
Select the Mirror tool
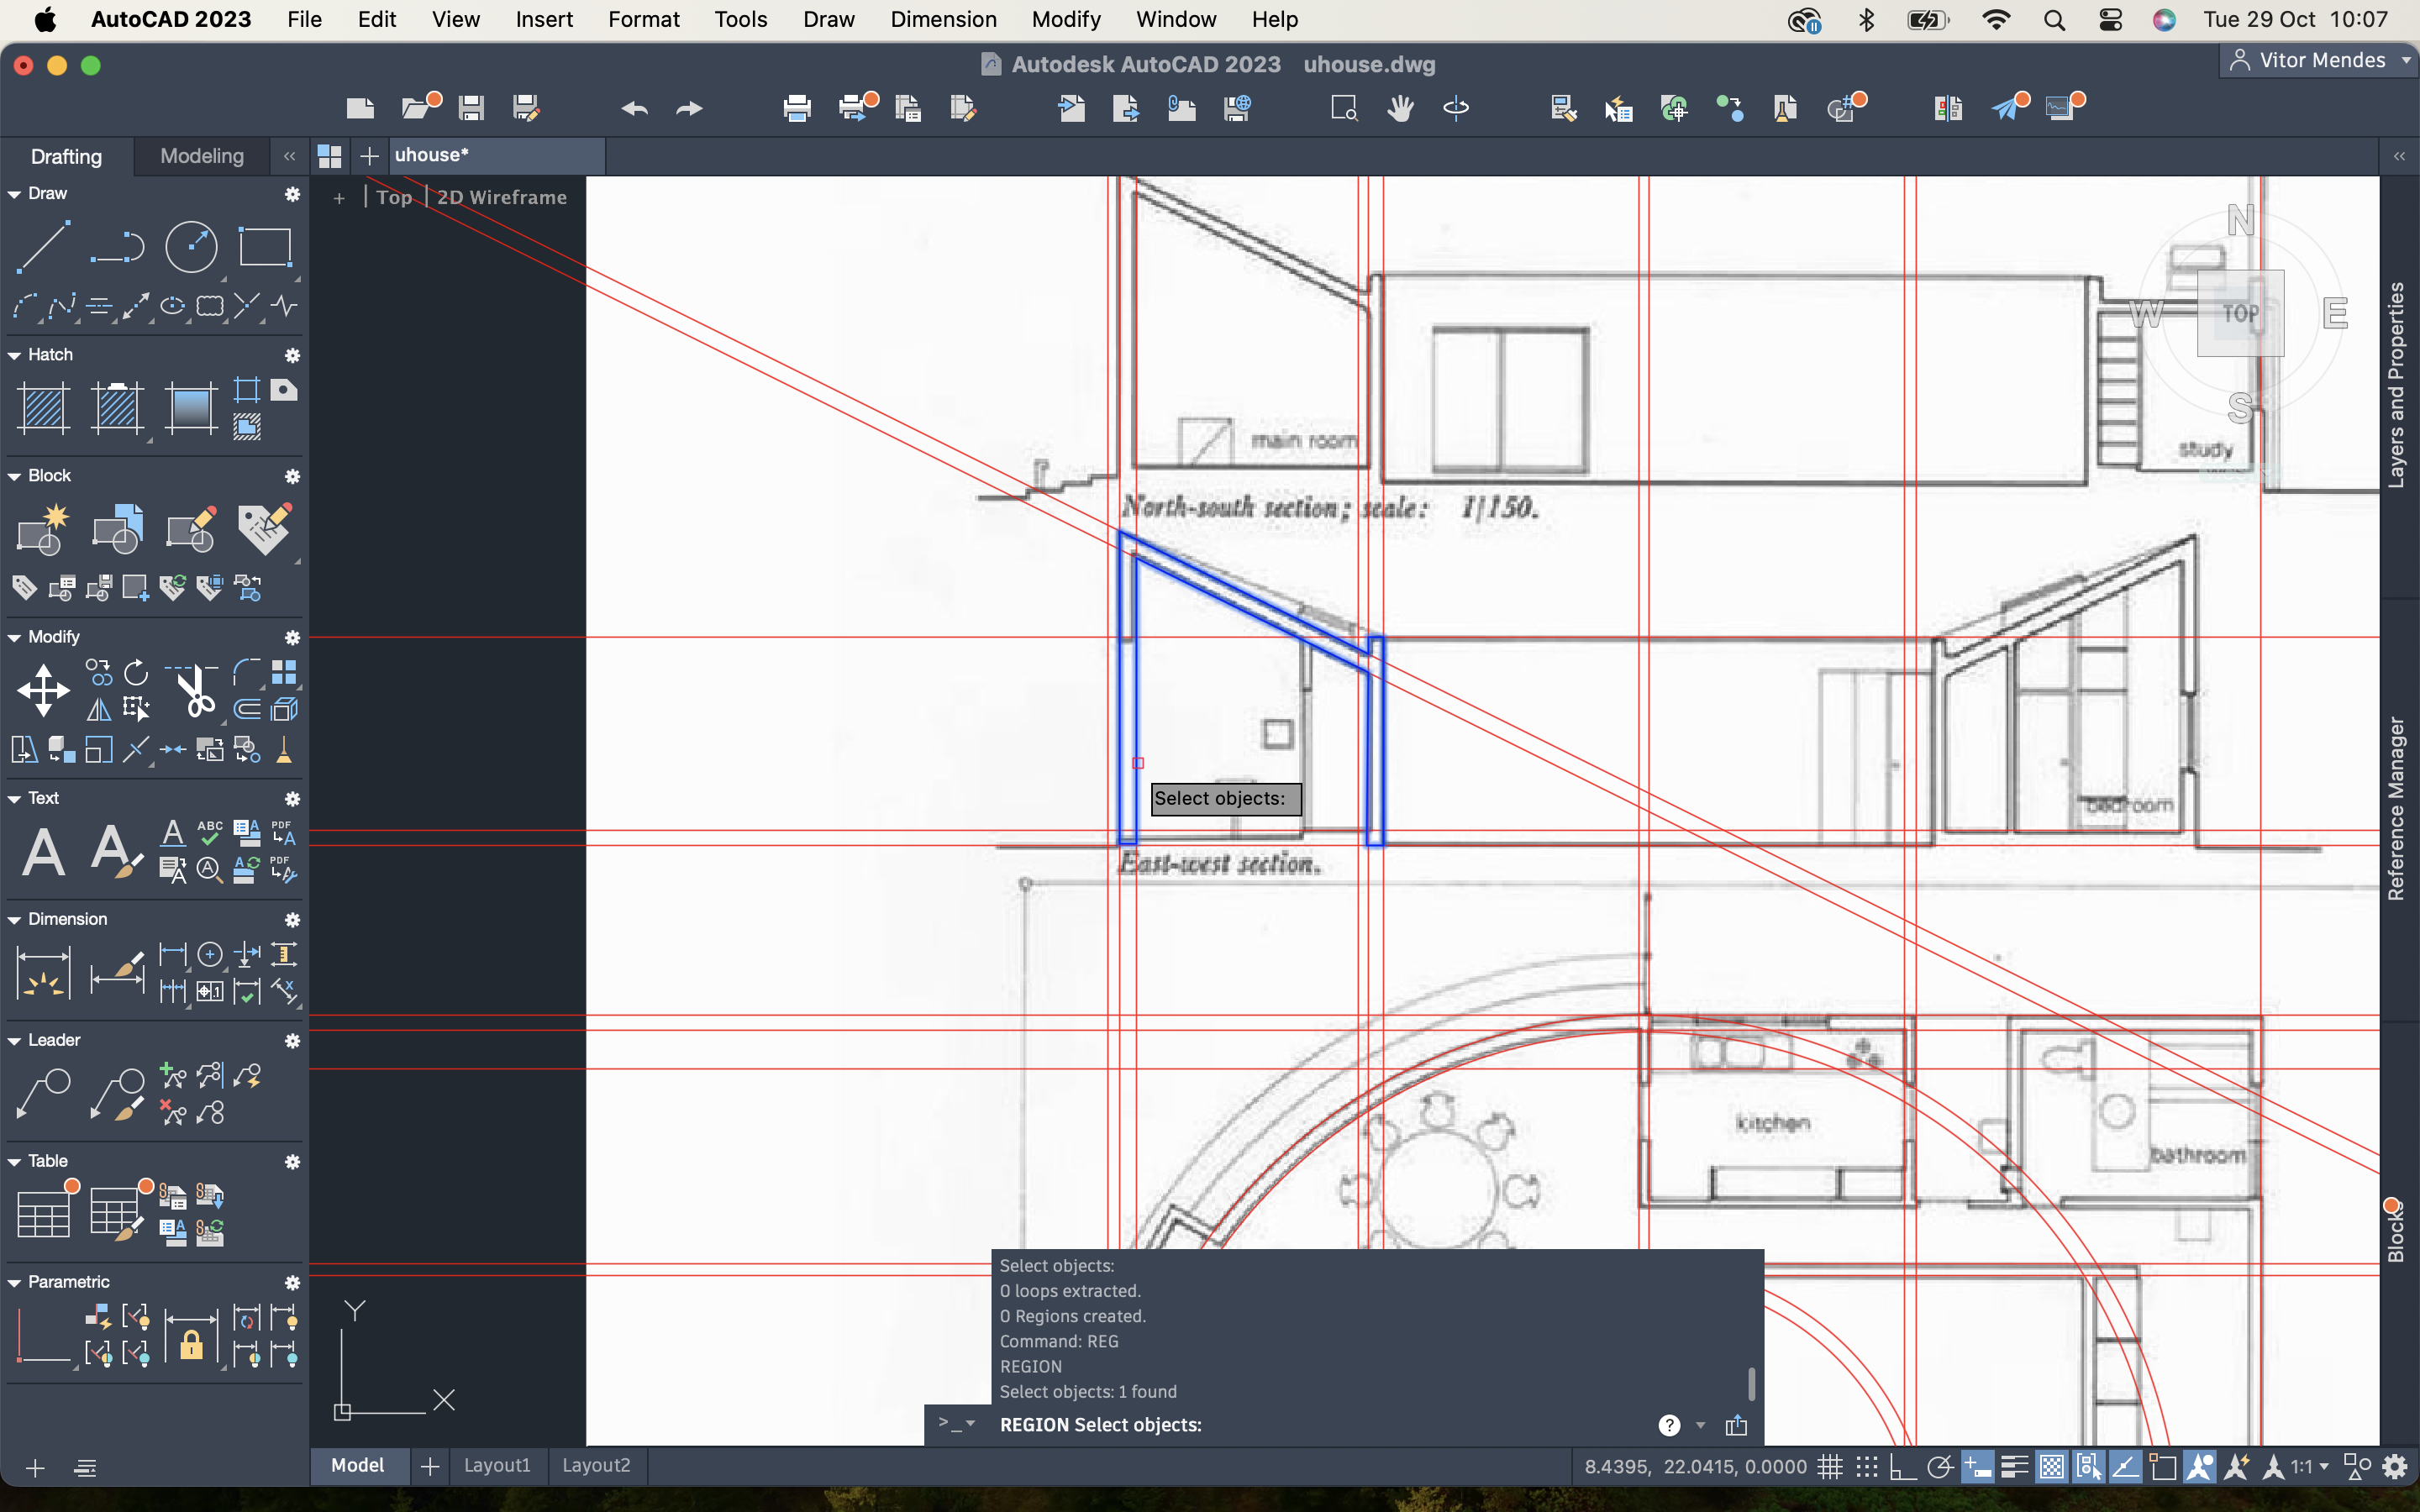click(99, 710)
